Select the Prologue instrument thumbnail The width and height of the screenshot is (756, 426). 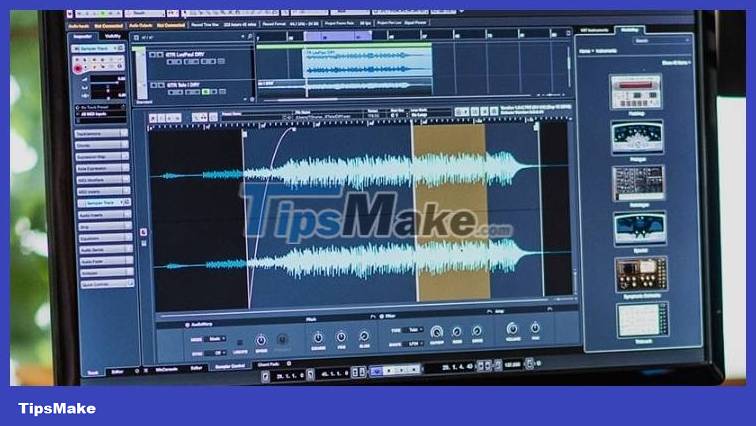(x=637, y=137)
